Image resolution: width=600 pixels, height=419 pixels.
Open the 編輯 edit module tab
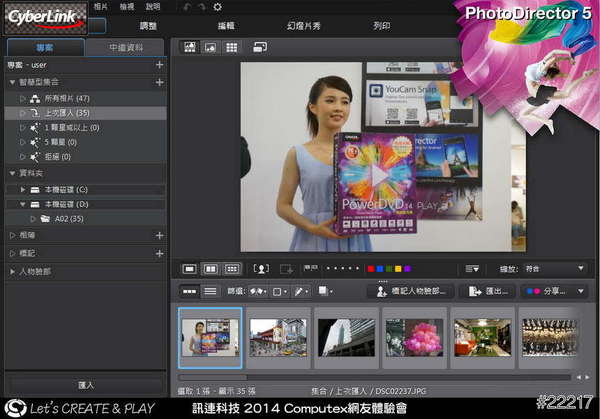pyautogui.click(x=227, y=25)
